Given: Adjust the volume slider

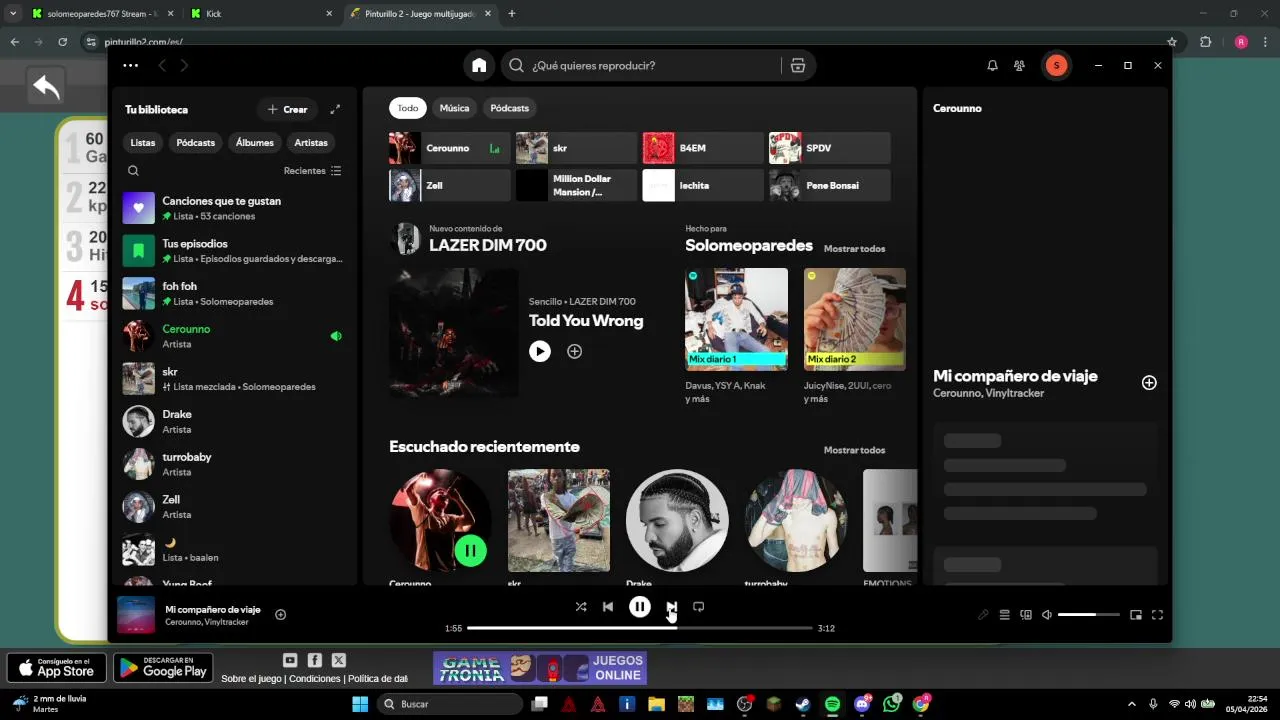Looking at the screenshot, I should (1088, 615).
